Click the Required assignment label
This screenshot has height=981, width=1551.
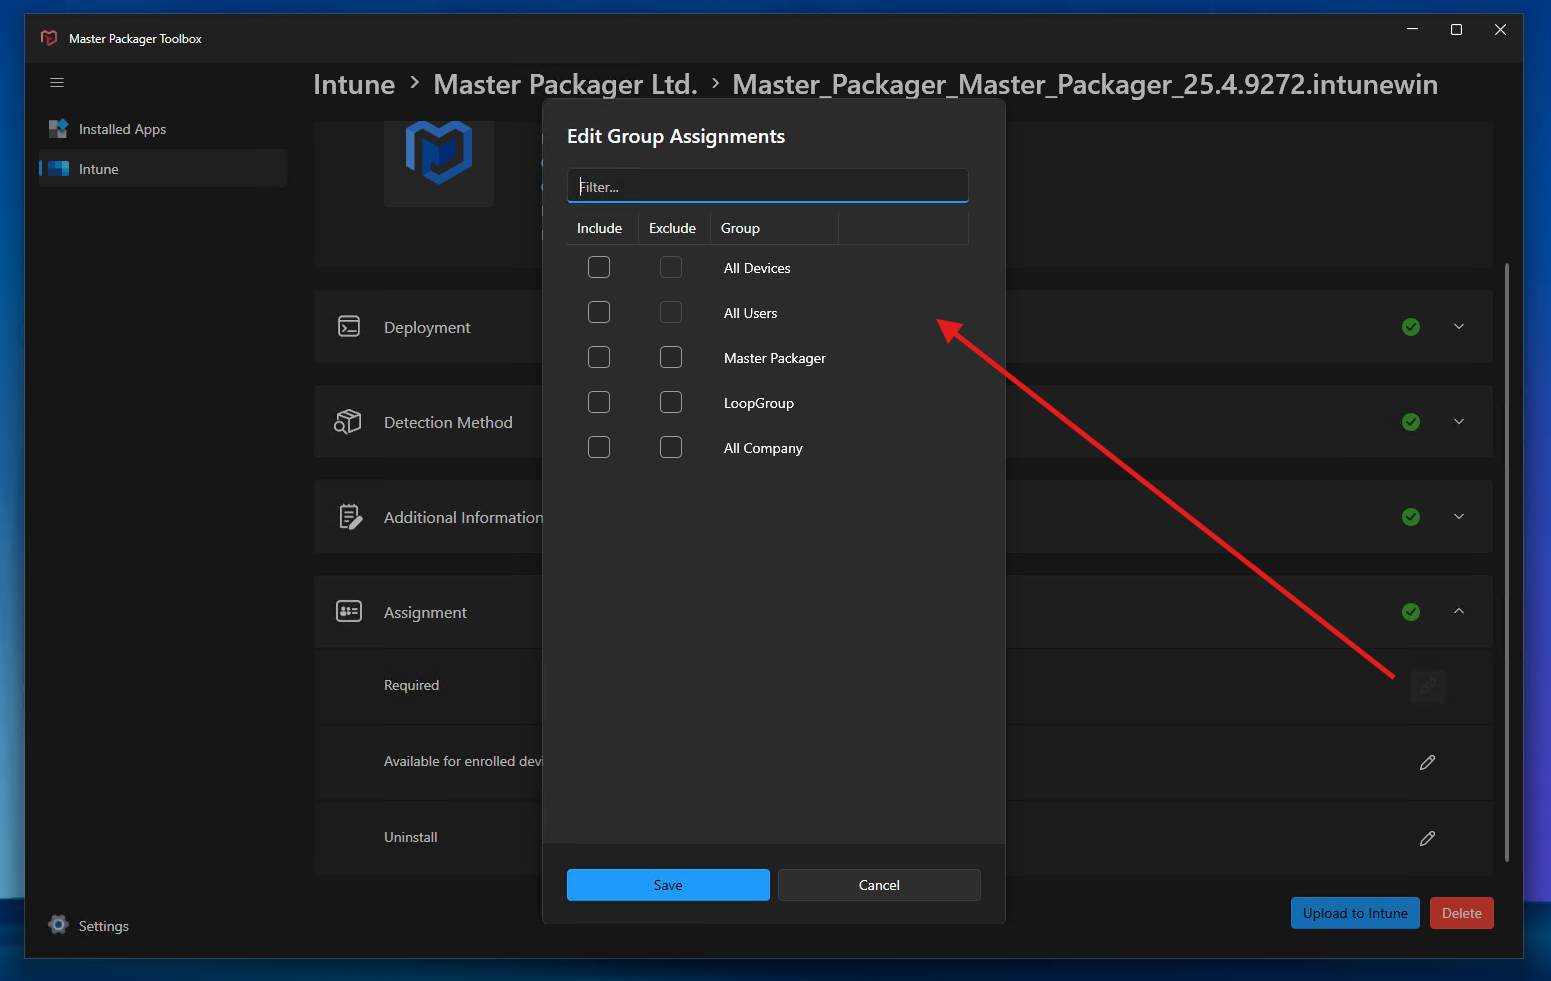pos(411,685)
